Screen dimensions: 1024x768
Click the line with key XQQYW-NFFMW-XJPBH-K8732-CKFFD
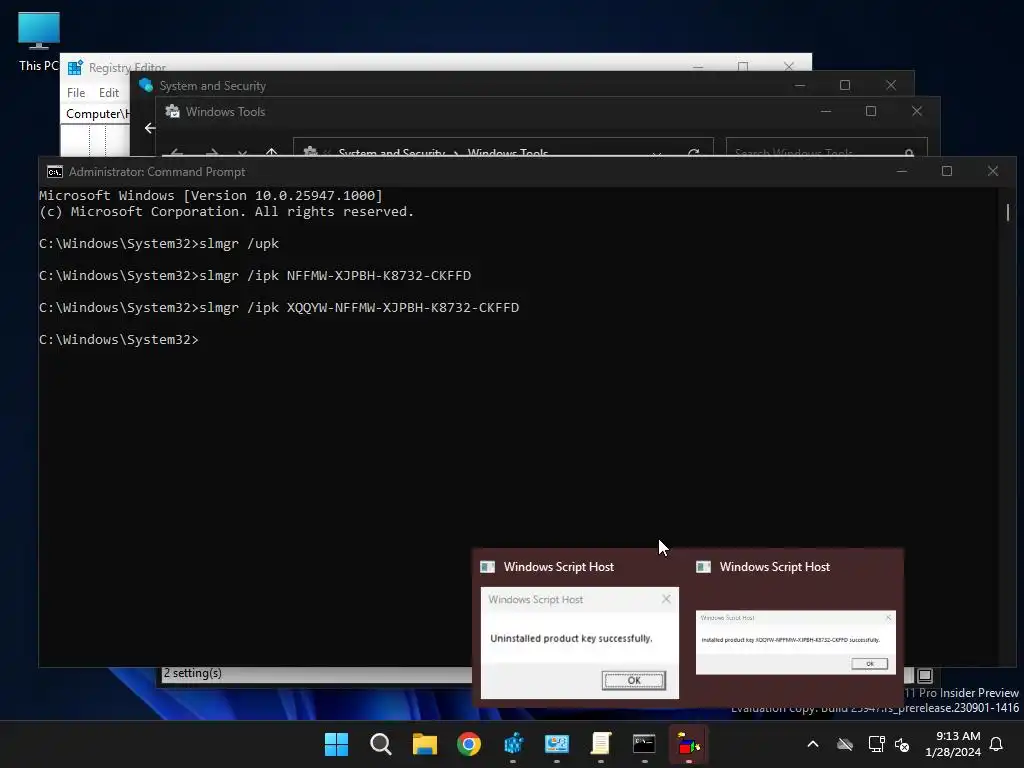pos(279,308)
